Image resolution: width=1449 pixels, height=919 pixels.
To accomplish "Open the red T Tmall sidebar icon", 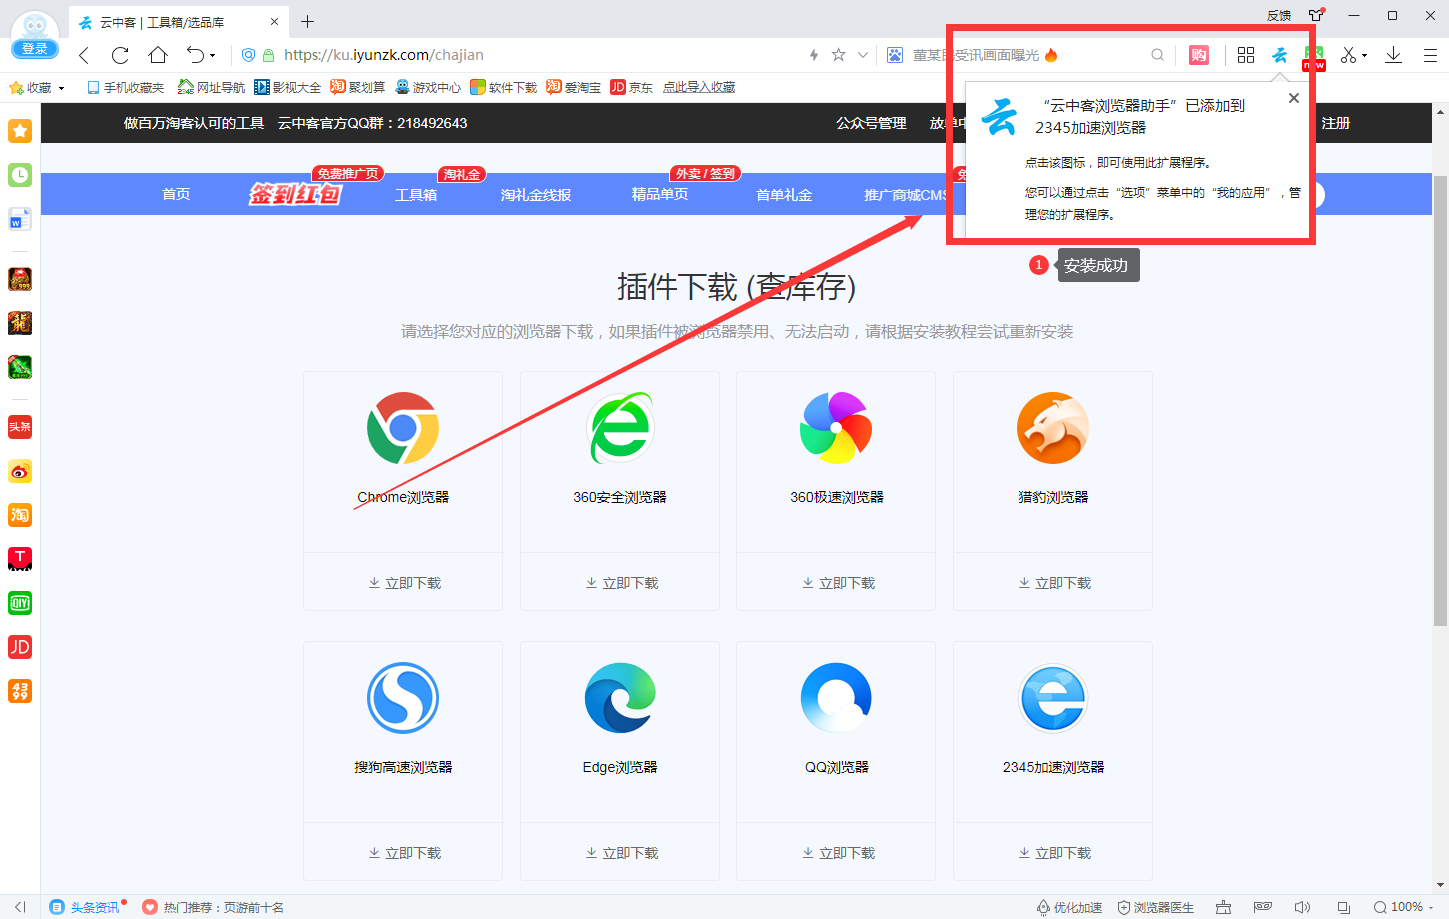I will click(20, 559).
